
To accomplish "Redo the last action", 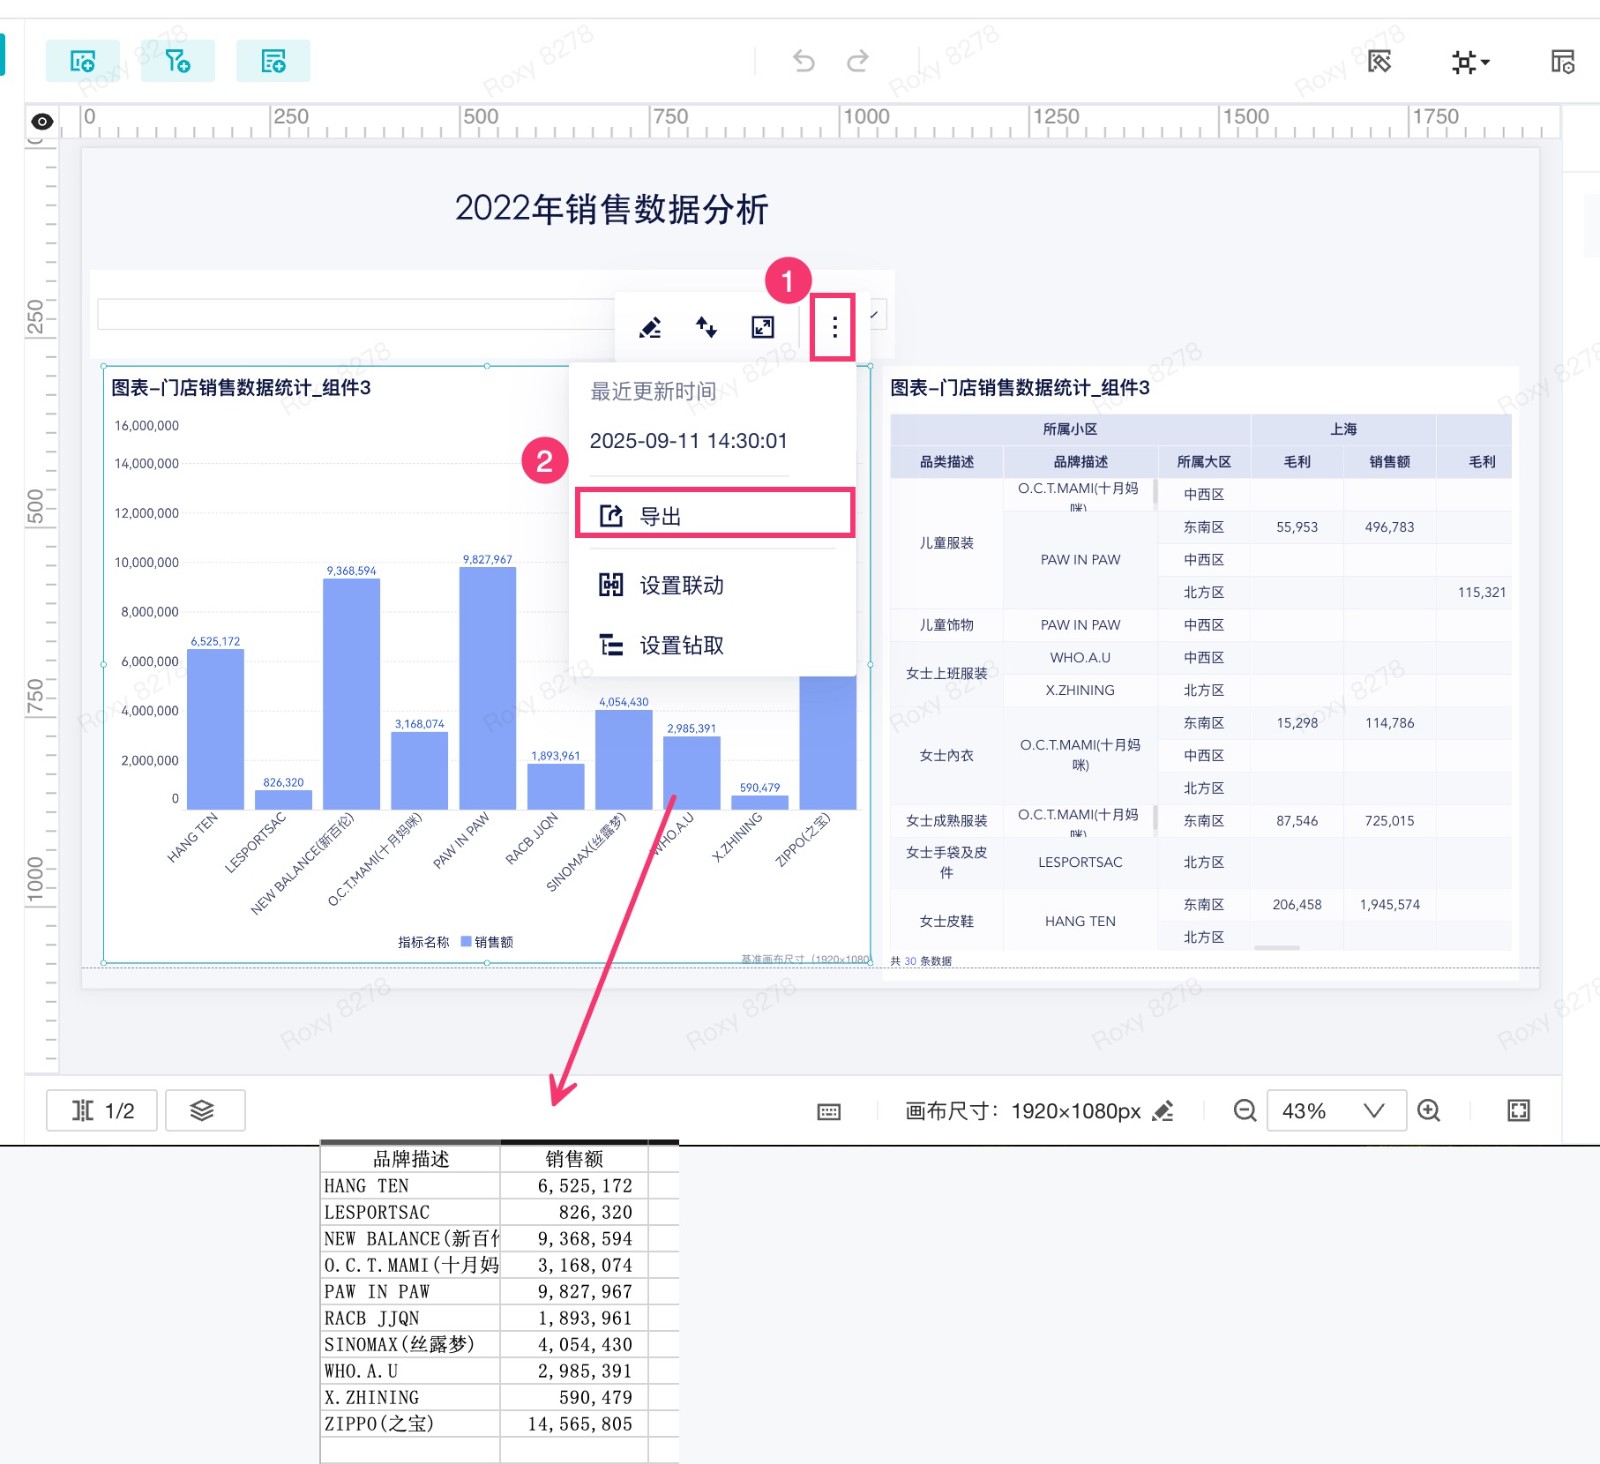I will pyautogui.click(x=857, y=61).
